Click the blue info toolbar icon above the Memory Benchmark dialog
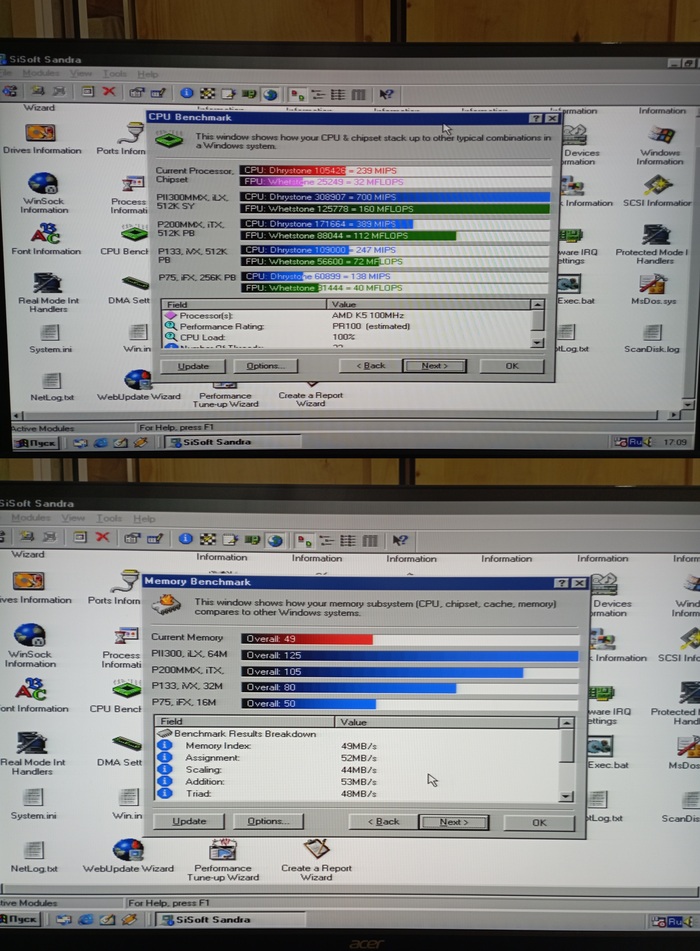700x951 pixels. coord(186,539)
